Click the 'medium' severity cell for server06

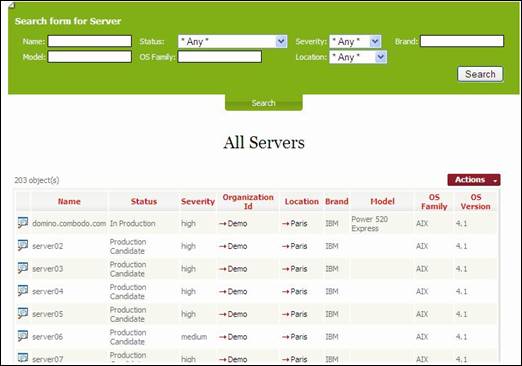[194, 337]
